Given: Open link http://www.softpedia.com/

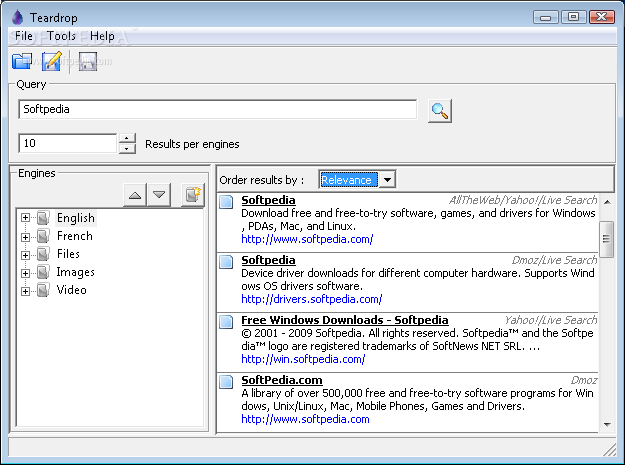Looking at the screenshot, I should point(307,239).
